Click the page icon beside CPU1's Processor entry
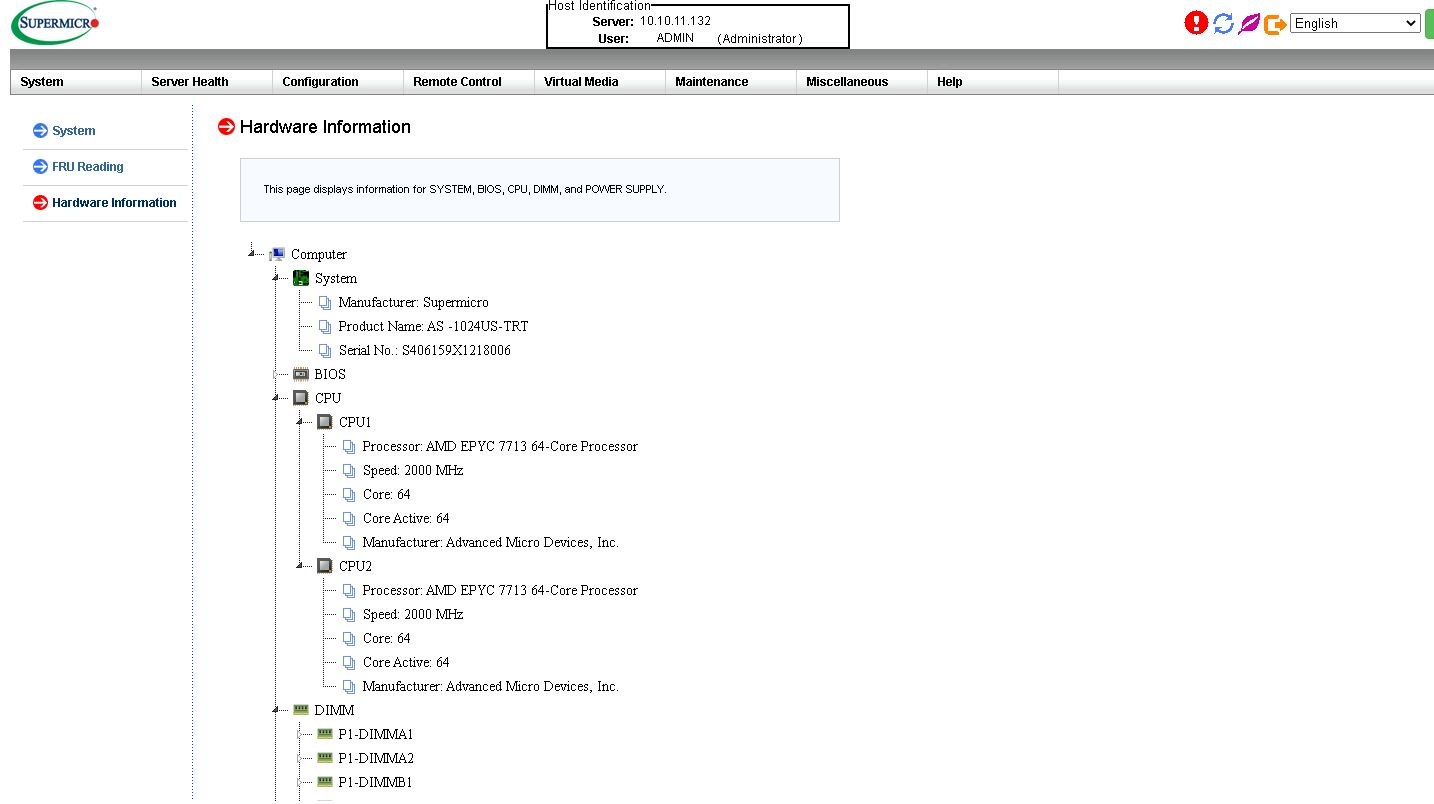This screenshot has width=1434, height=804. (349, 446)
